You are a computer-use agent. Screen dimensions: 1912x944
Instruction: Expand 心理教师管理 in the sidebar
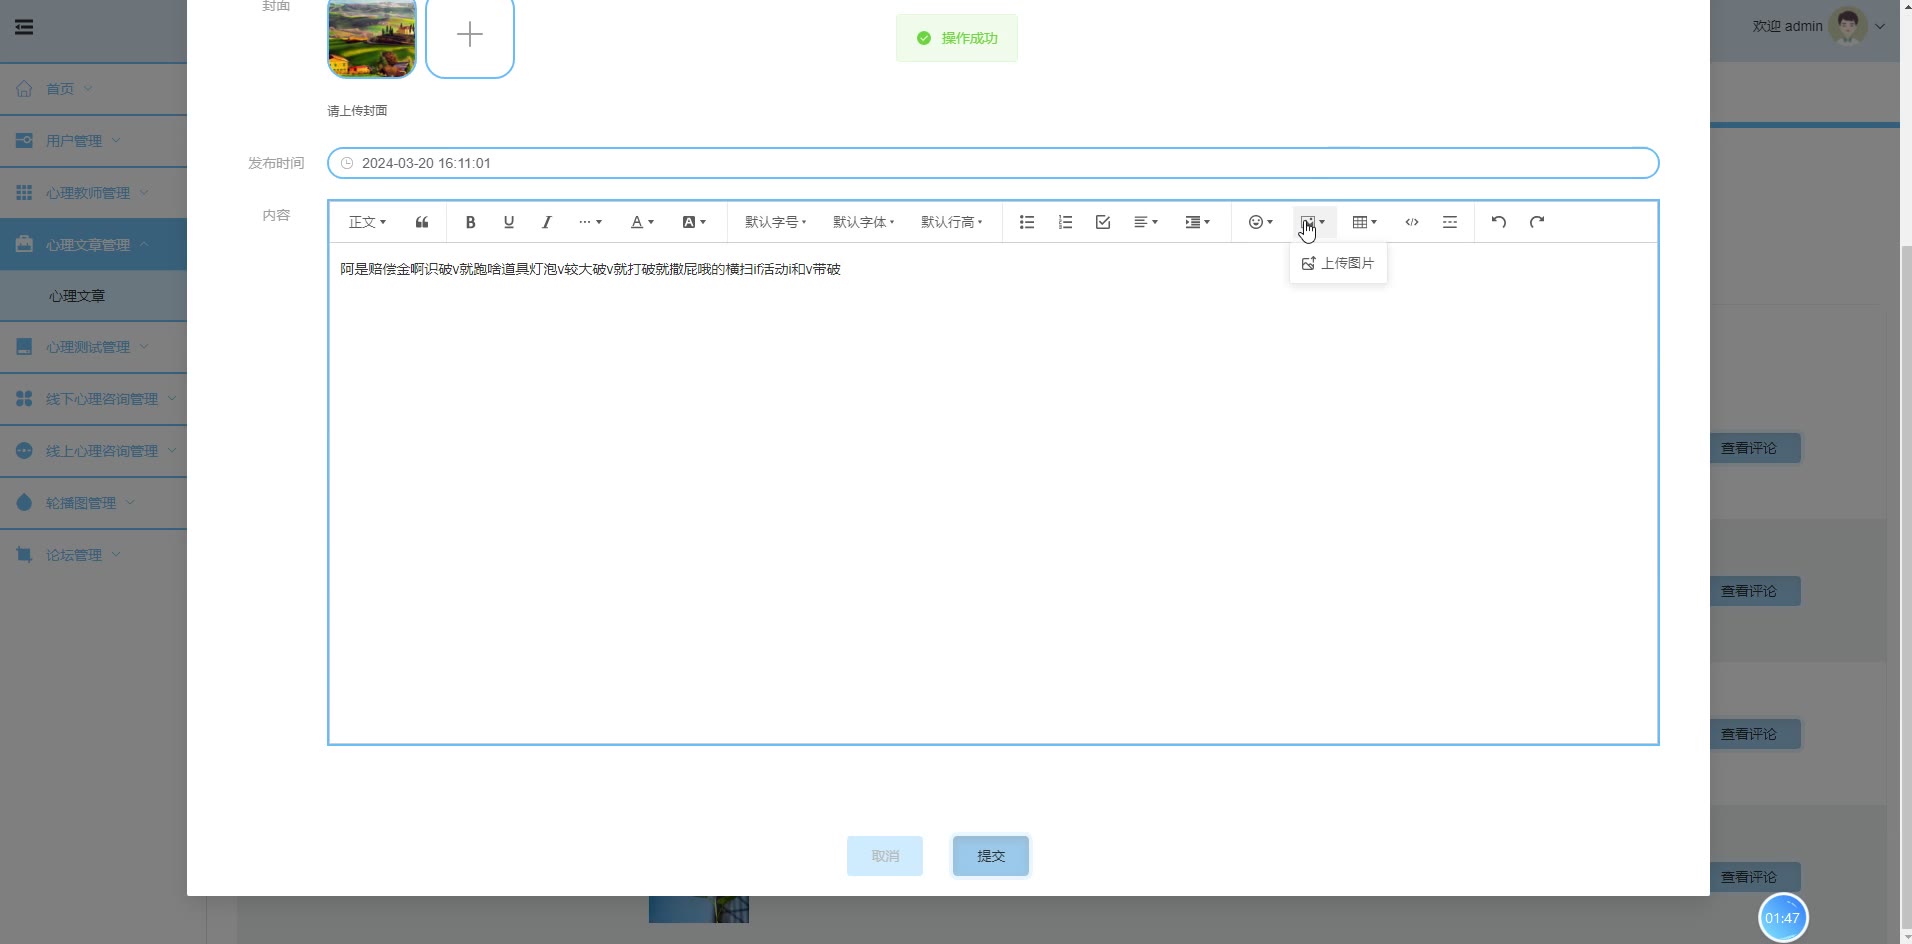(93, 193)
